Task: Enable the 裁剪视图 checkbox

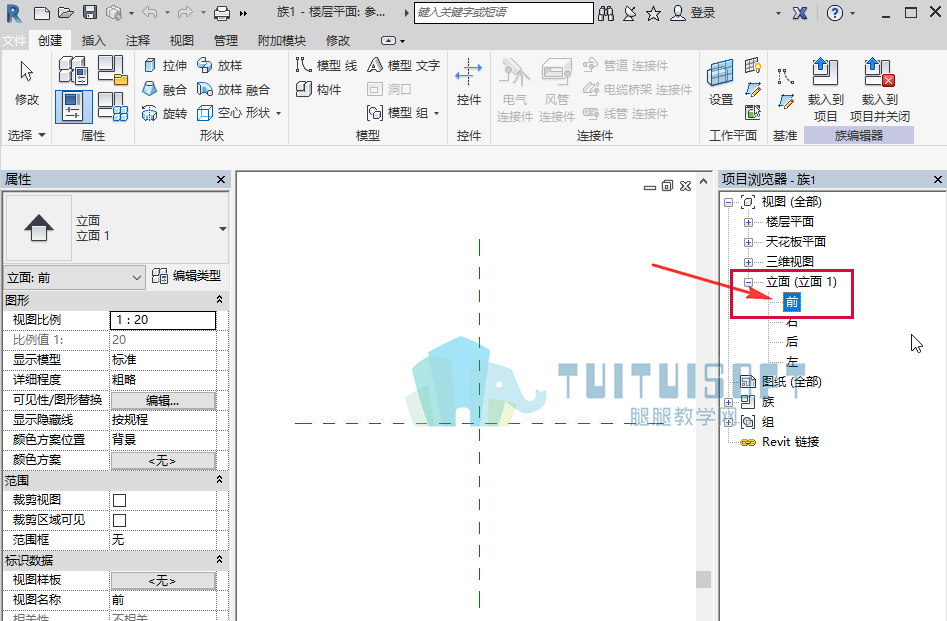Action: tap(120, 500)
